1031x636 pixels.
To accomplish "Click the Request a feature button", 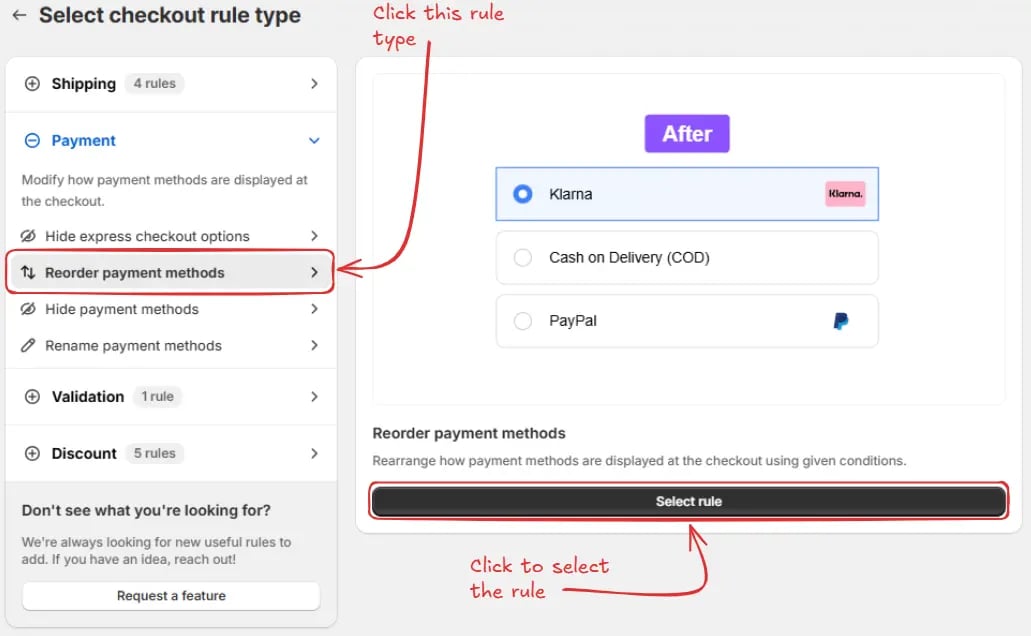I will point(171,596).
